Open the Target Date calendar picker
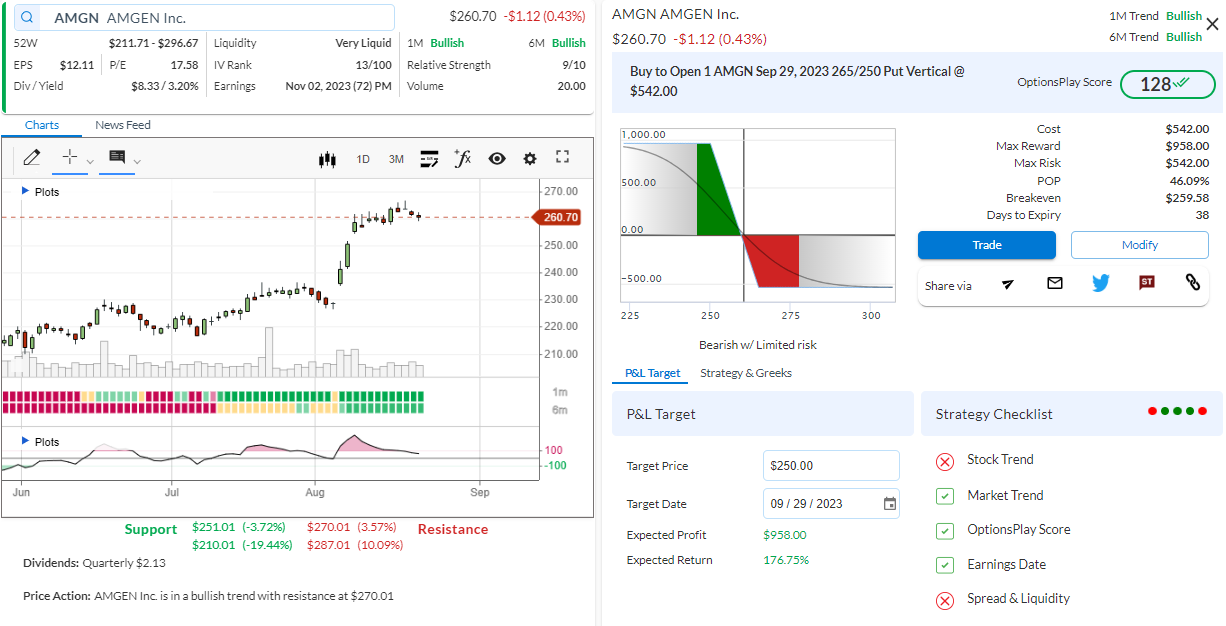 coord(890,504)
